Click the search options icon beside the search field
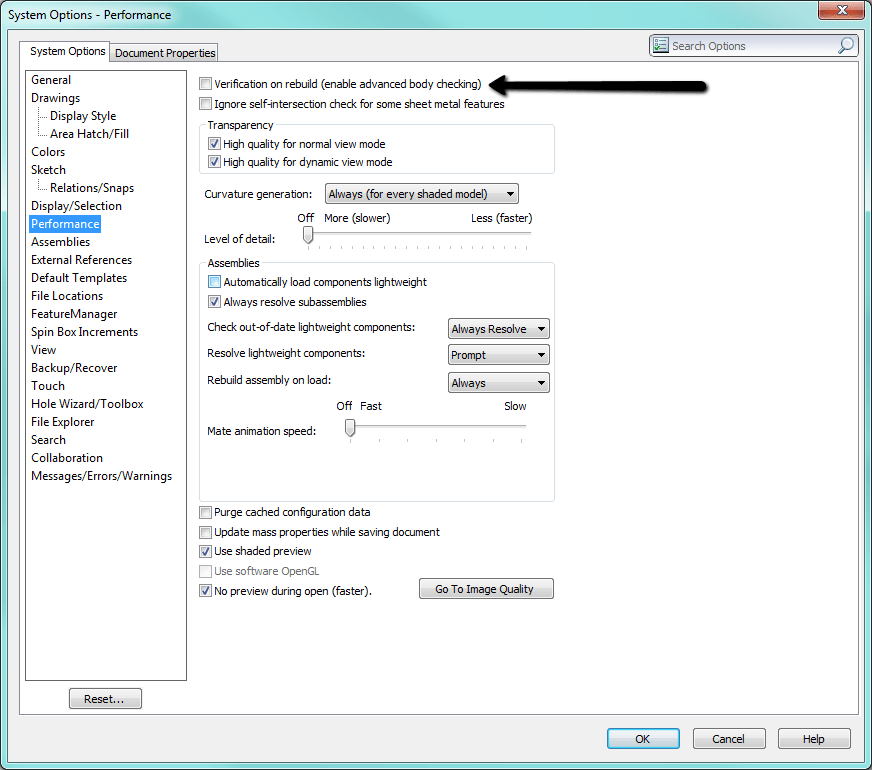The image size is (872, 770). point(661,45)
